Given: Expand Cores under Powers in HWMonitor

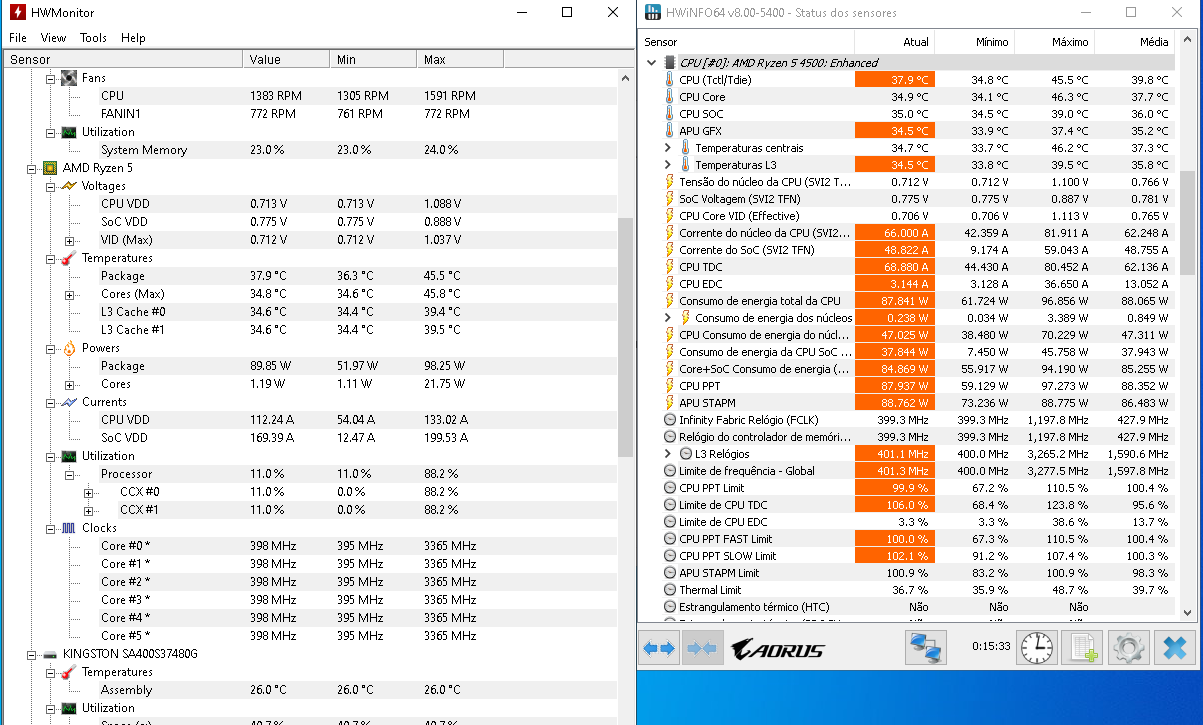Looking at the screenshot, I should pyautogui.click(x=69, y=385).
